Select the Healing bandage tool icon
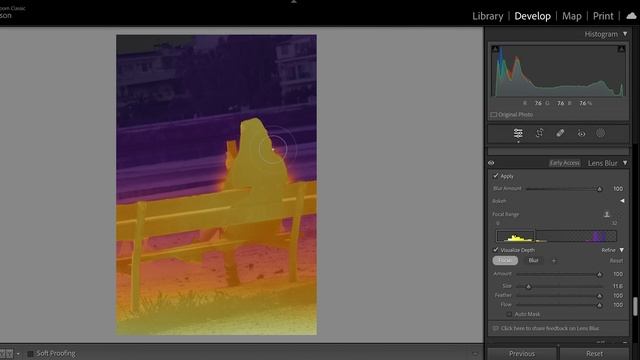The width and height of the screenshot is (640, 360). (560, 133)
